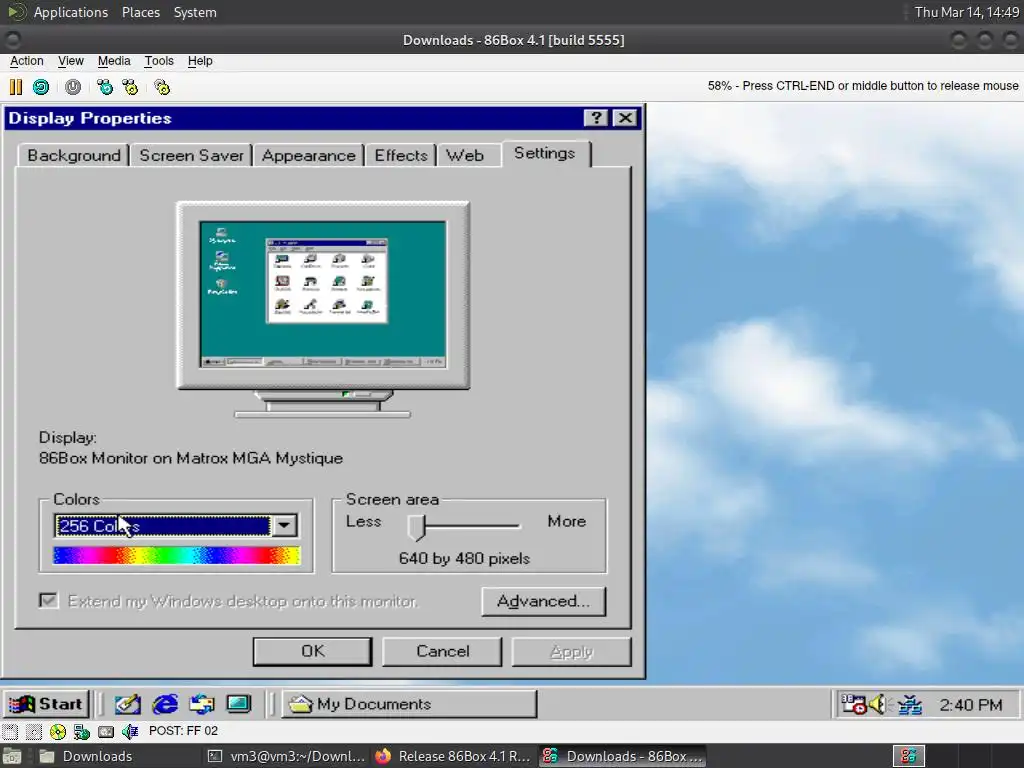
Task: Open the host System menu
Action: (x=195, y=12)
